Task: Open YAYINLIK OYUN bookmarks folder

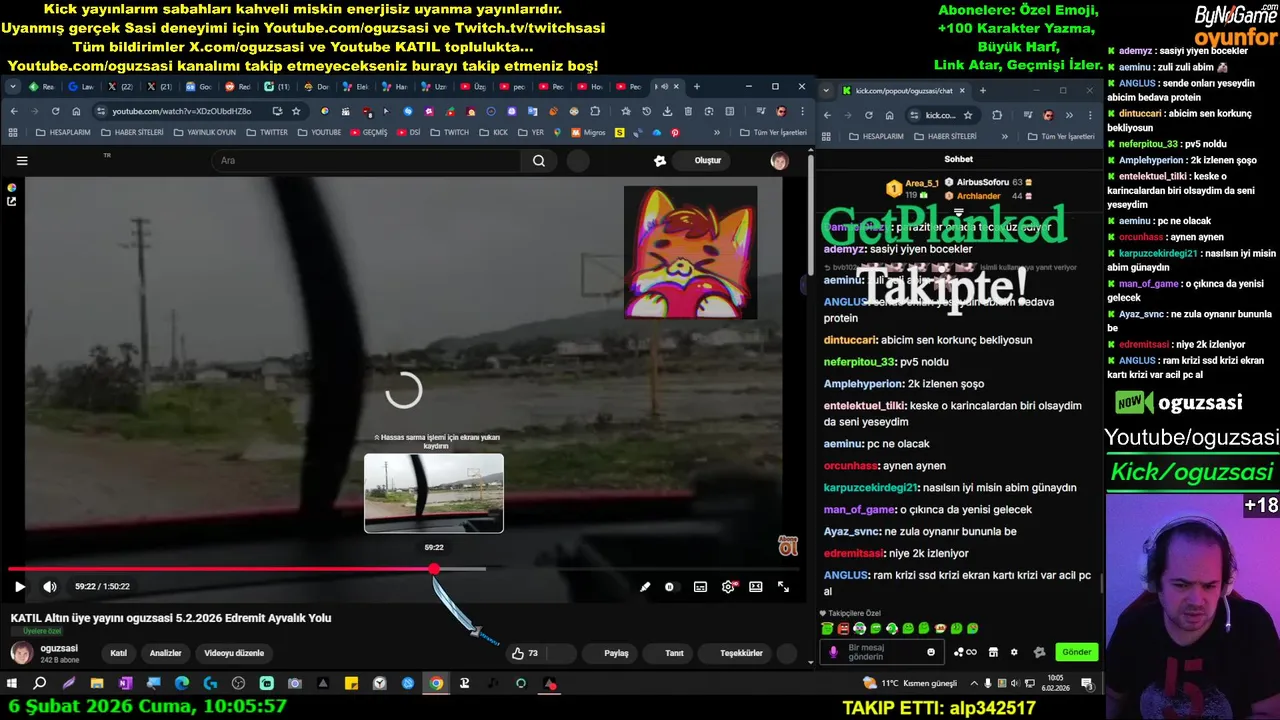Action: point(204,132)
